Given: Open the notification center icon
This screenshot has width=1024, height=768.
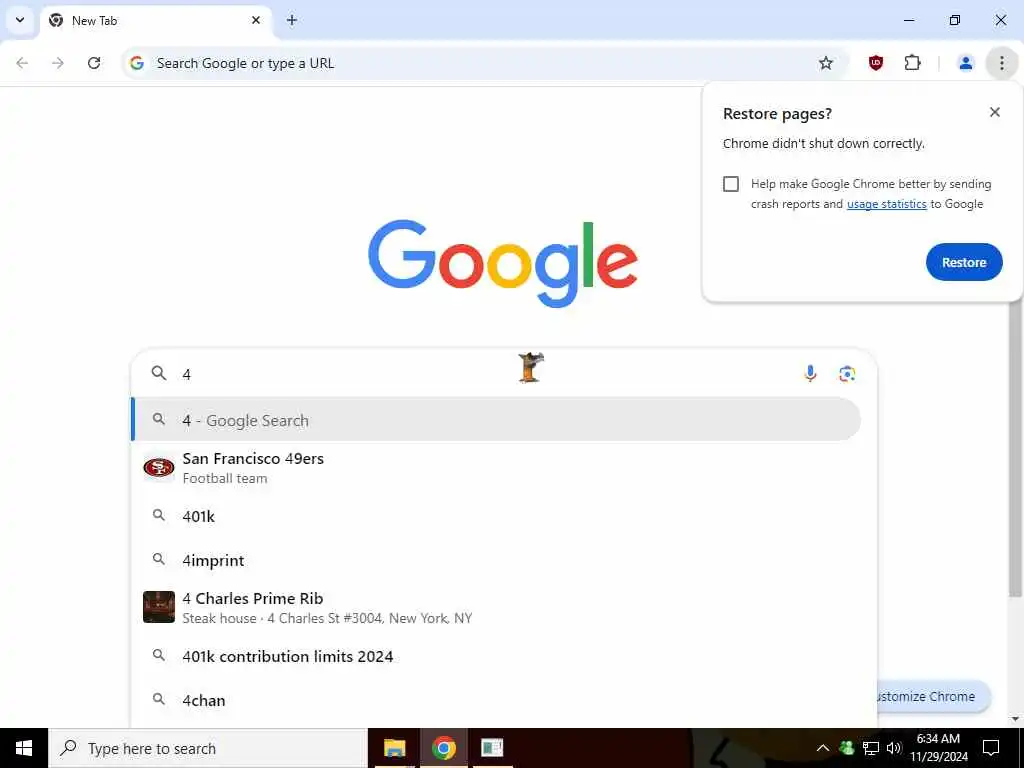Looking at the screenshot, I should (x=991, y=748).
